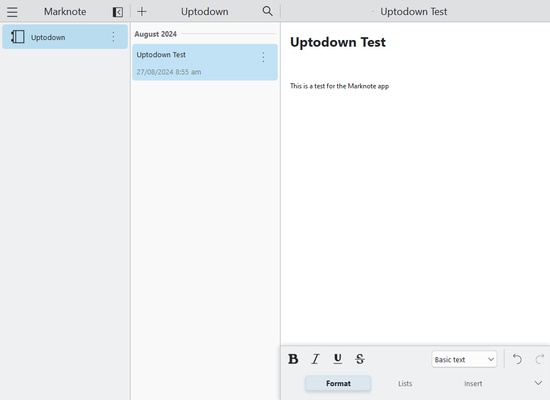550x400 pixels.
Task: Switch to the Format tab
Action: (x=338, y=384)
